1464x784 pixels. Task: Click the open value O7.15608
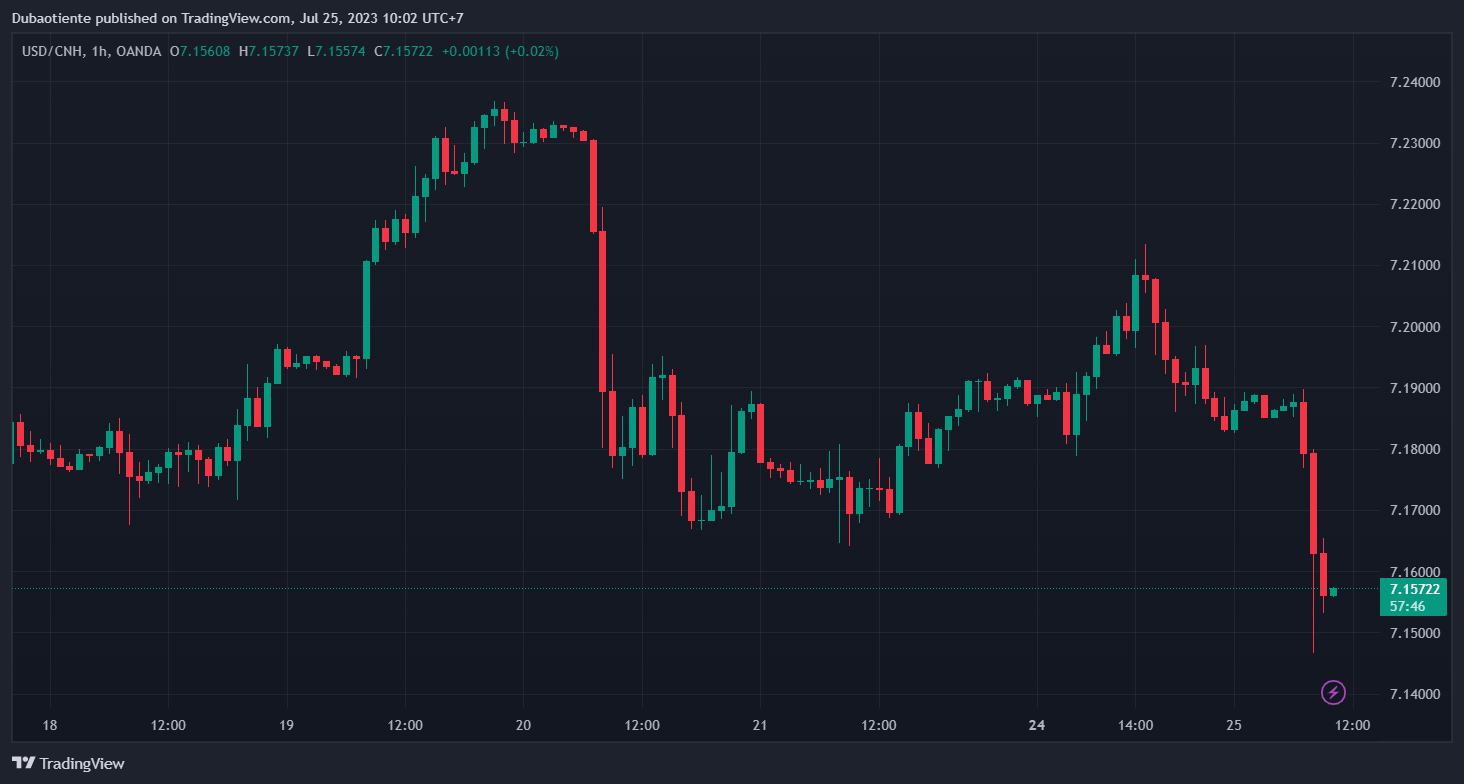pos(200,51)
